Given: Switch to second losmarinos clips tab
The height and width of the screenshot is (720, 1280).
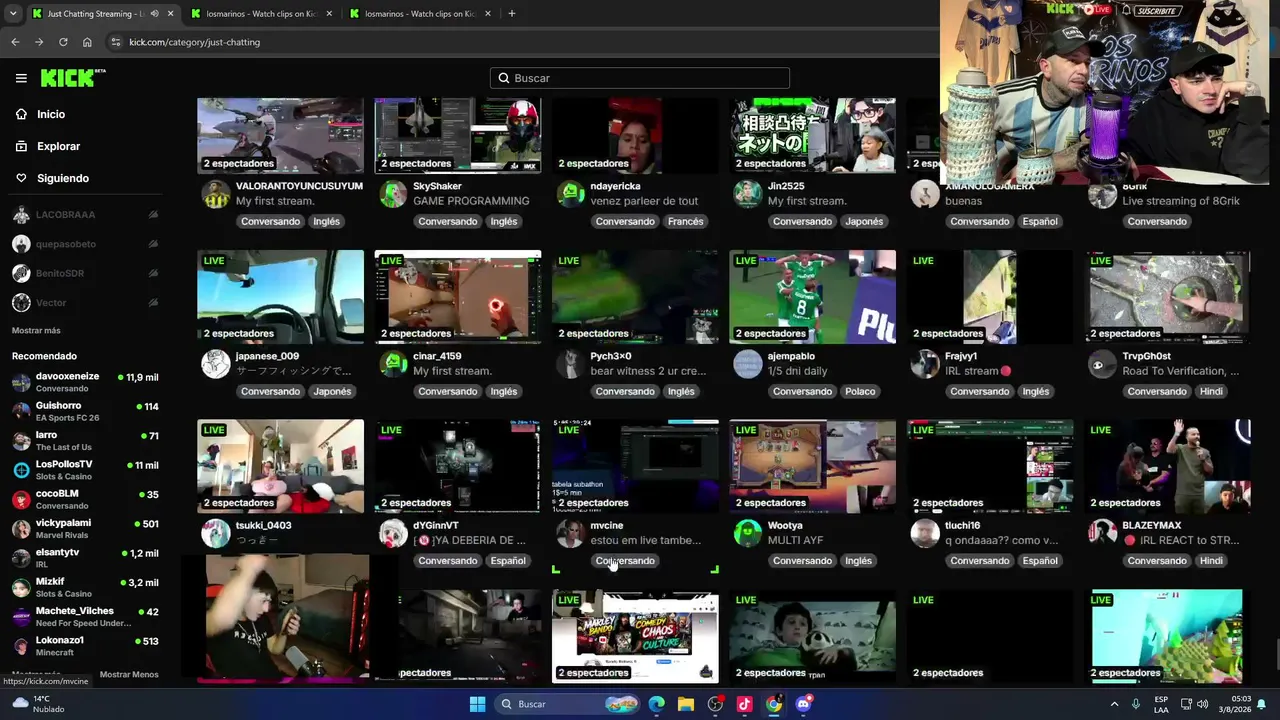Looking at the screenshot, I should 263,14.
